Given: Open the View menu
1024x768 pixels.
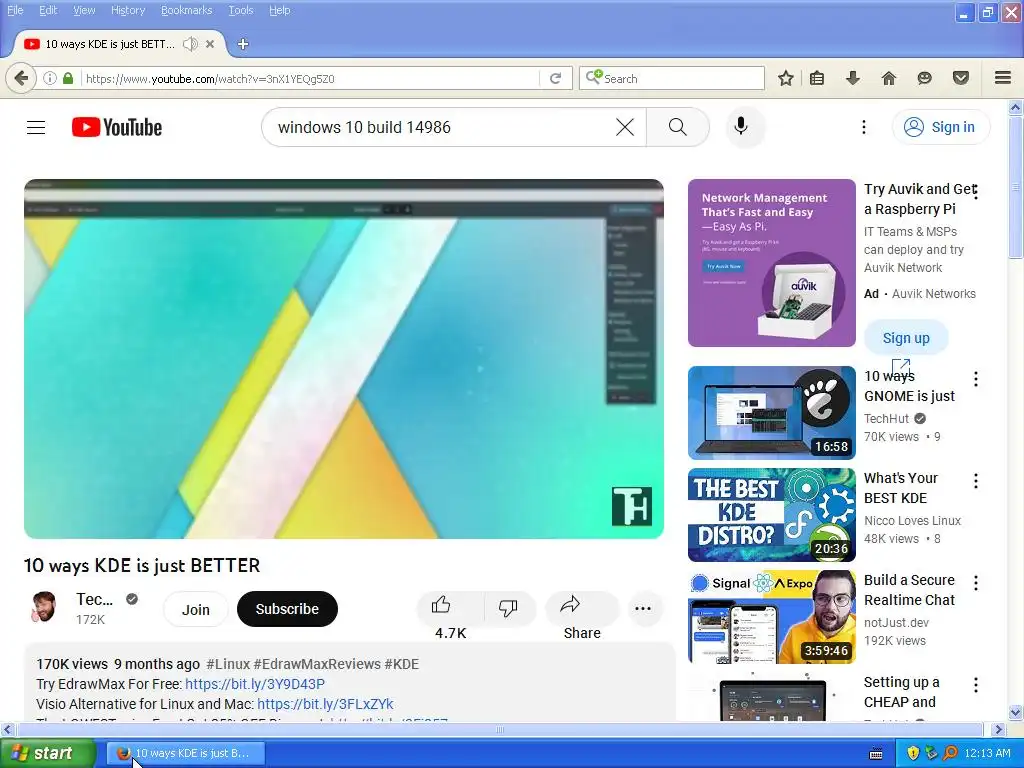Looking at the screenshot, I should pyautogui.click(x=84, y=10).
